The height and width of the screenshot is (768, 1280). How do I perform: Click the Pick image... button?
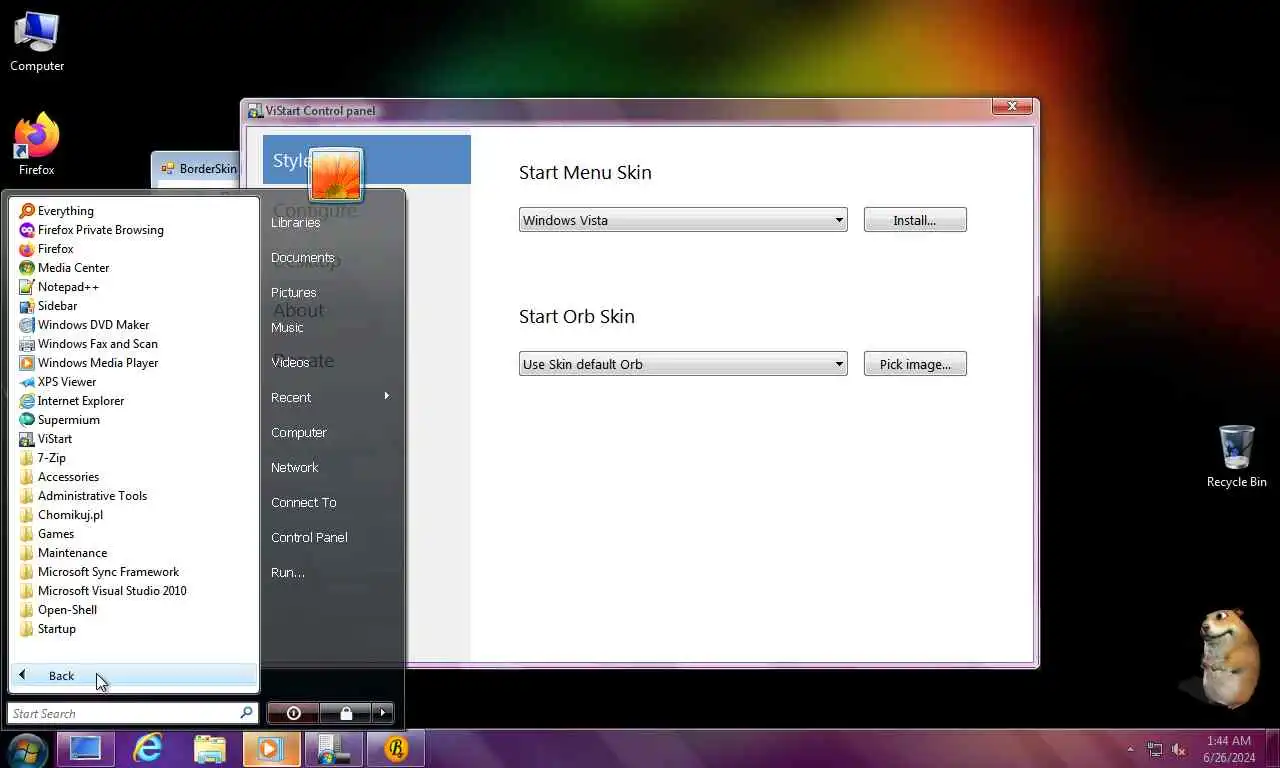coord(915,364)
